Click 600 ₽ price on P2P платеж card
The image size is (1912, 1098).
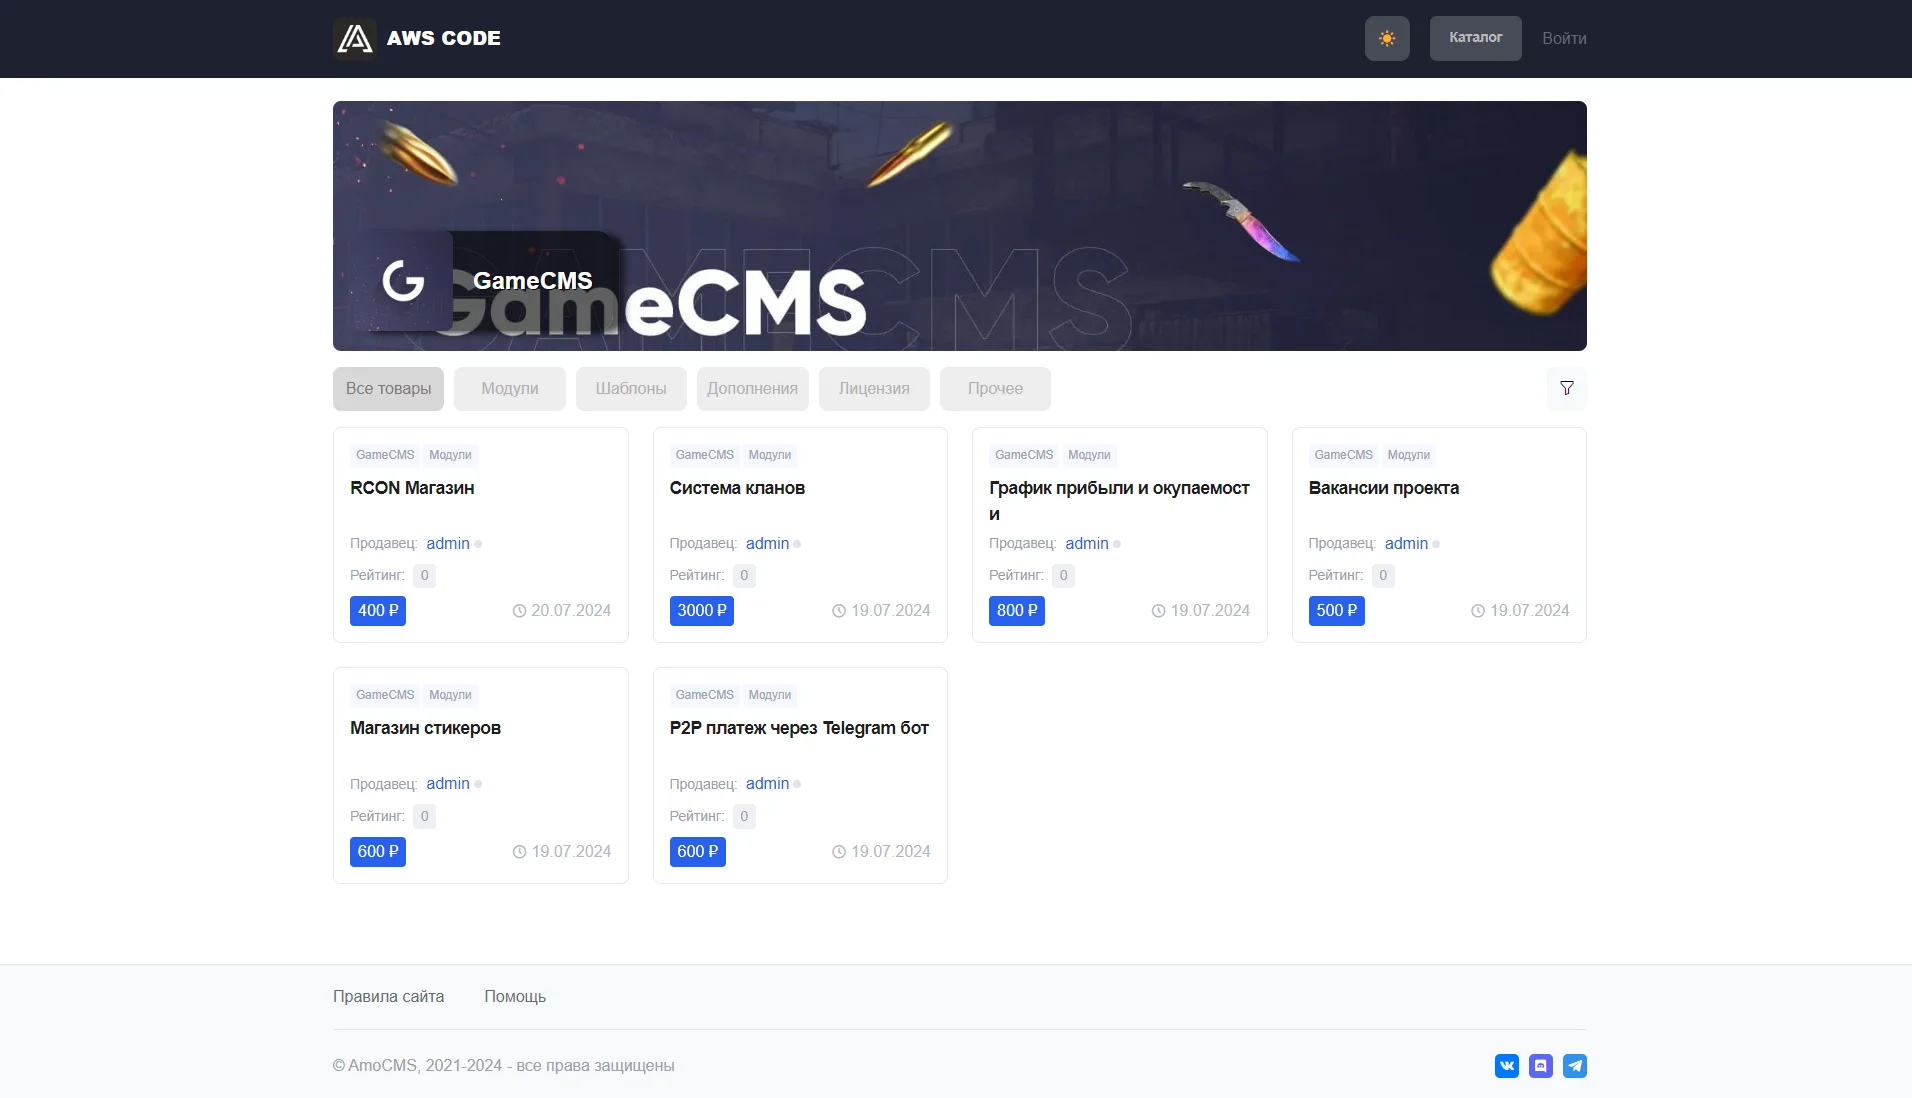(698, 851)
